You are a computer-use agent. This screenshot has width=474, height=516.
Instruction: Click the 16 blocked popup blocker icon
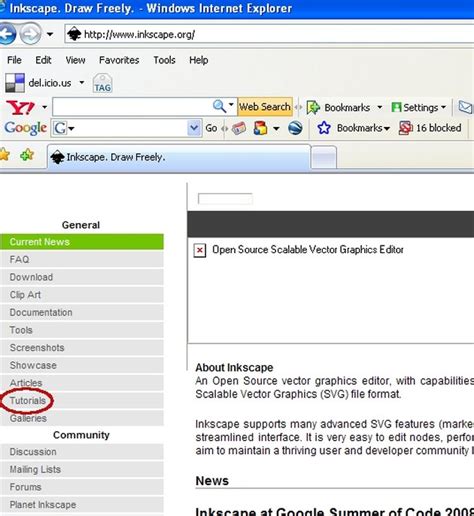pyautogui.click(x=405, y=128)
